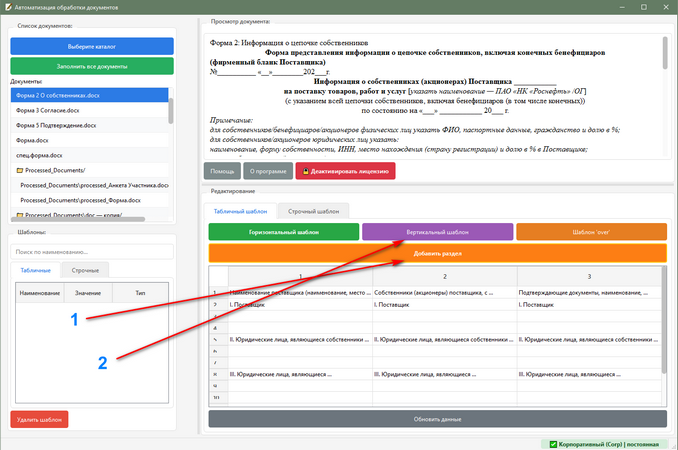This screenshot has width=678, height=450.
Task: Click cell Собственники (акционеры) поставщика
Action: coord(445,293)
